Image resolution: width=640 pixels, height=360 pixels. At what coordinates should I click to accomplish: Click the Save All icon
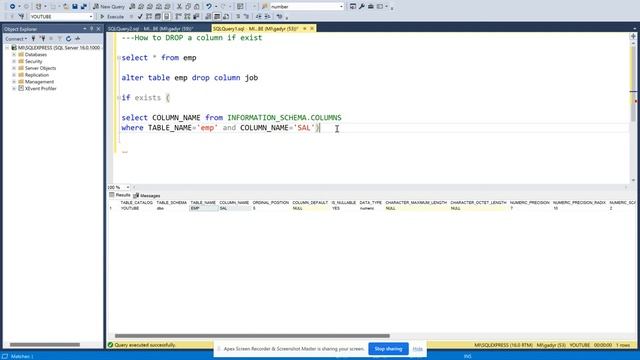84,7
